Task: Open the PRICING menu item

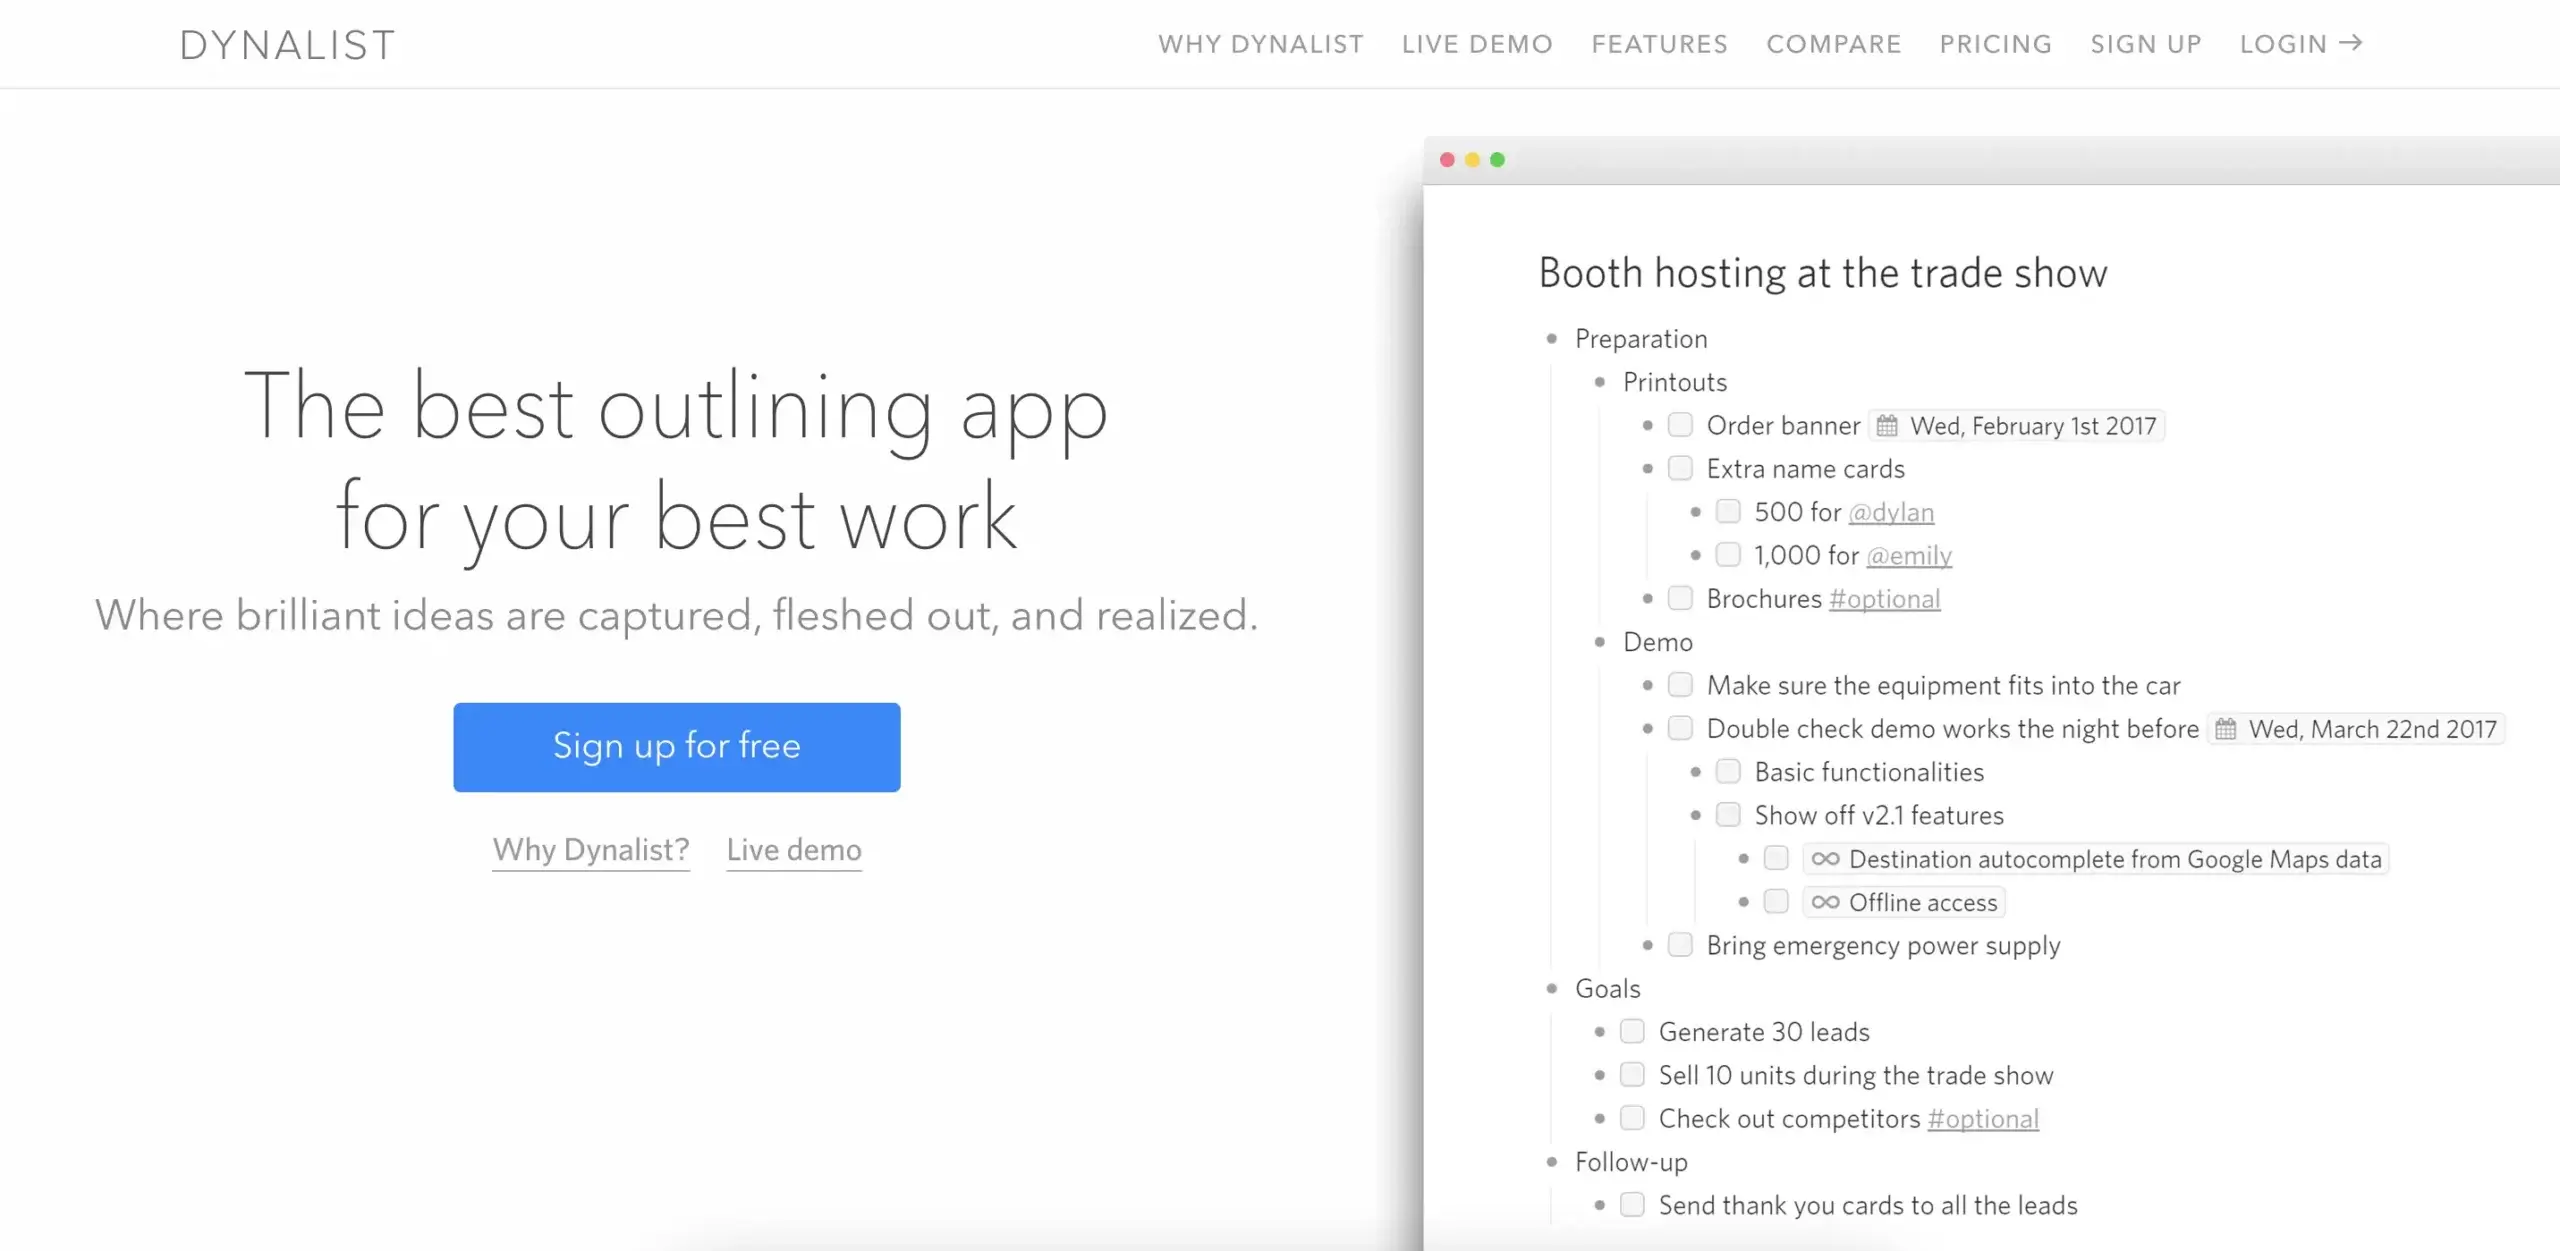Action: [x=1995, y=44]
